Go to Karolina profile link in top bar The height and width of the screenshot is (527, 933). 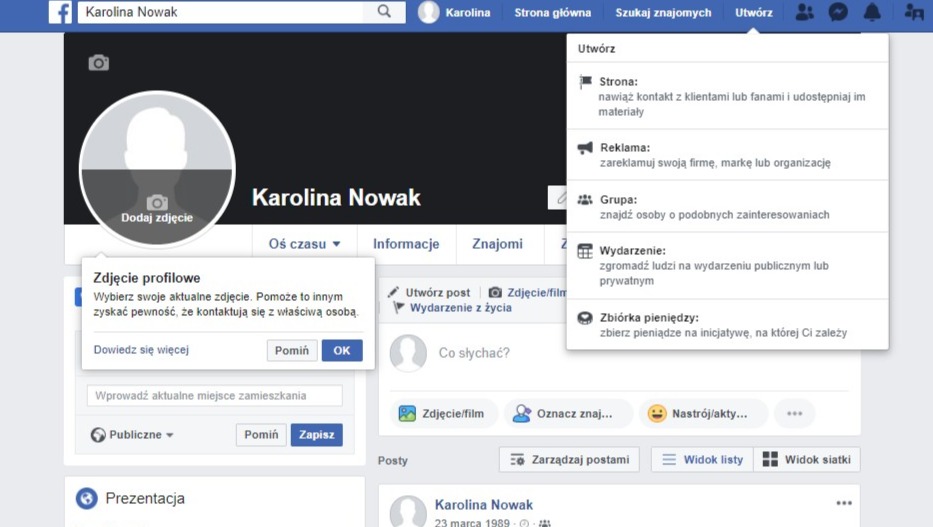pyautogui.click(x=468, y=12)
